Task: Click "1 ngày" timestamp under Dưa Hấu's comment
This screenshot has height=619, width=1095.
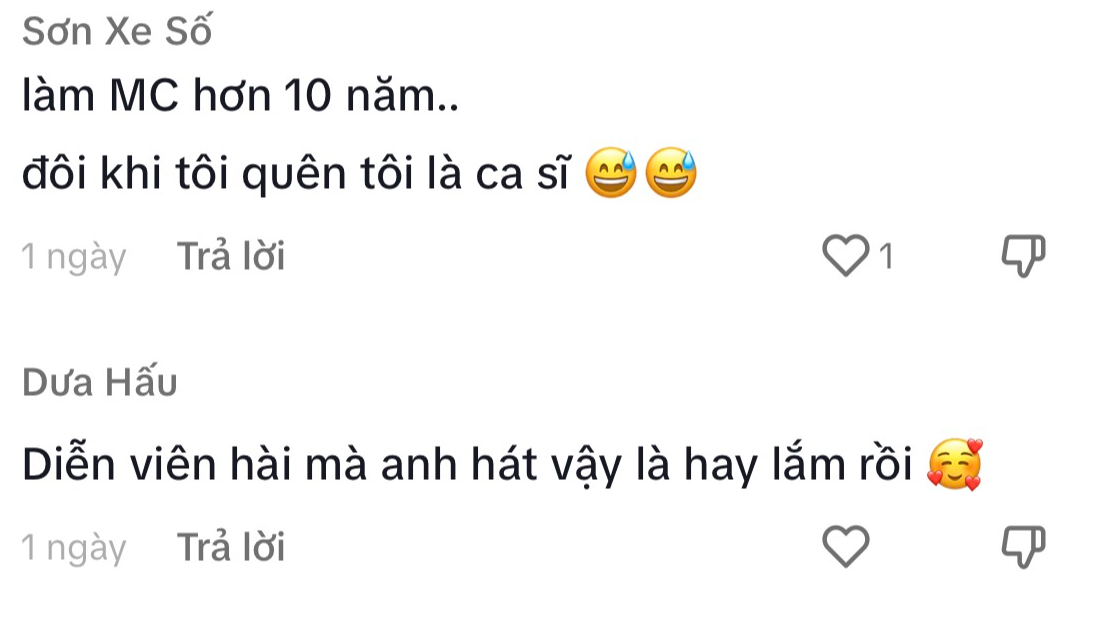Action: click(x=74, y=548)
